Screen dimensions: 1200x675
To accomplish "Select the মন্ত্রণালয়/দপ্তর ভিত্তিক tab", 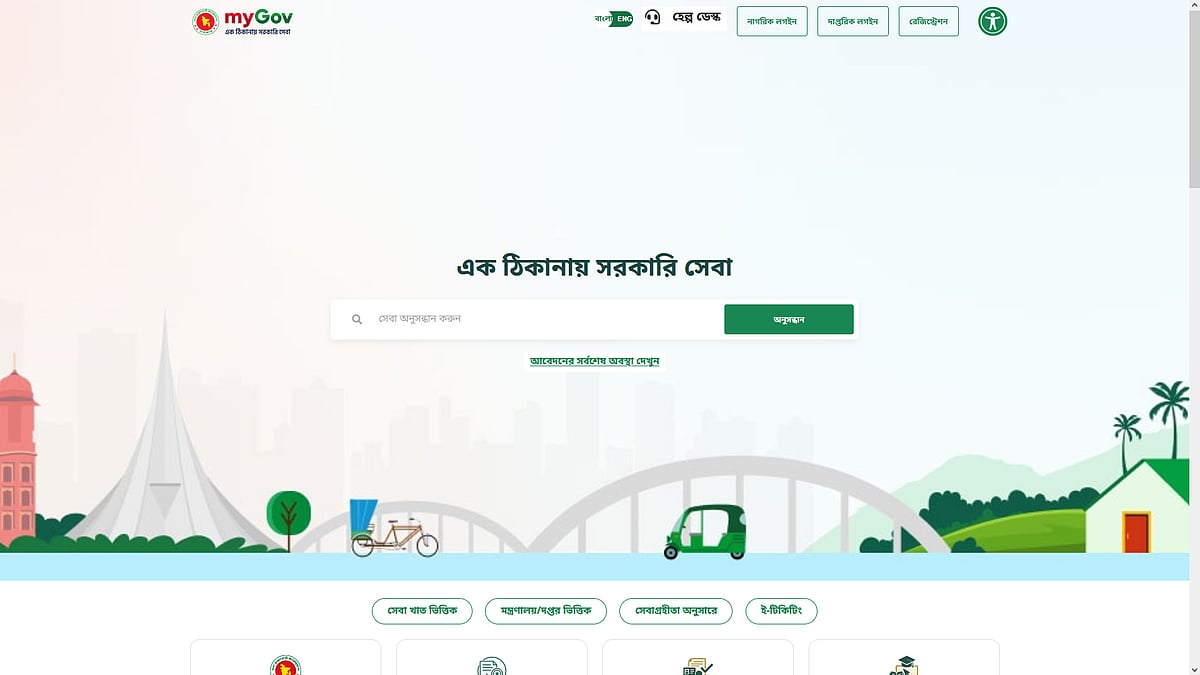I will pyautogui.click(x=546, y=611).
